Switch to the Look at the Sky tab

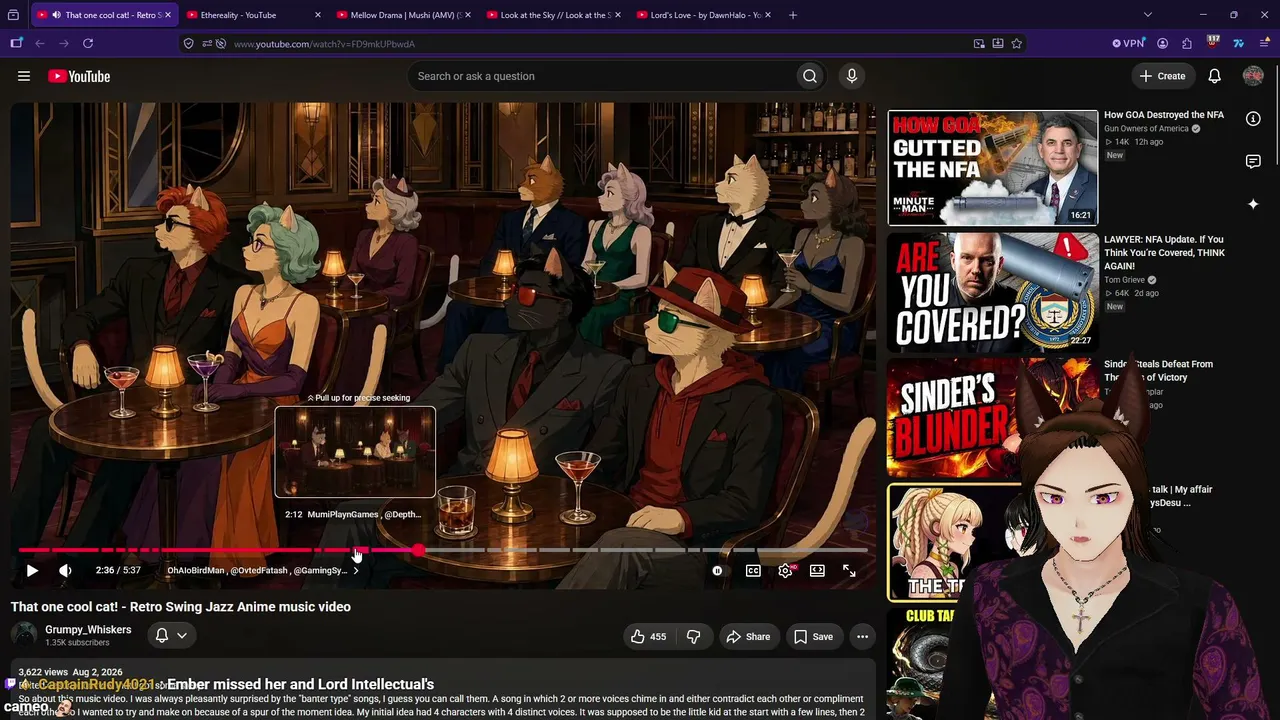[x=553, y=15]
